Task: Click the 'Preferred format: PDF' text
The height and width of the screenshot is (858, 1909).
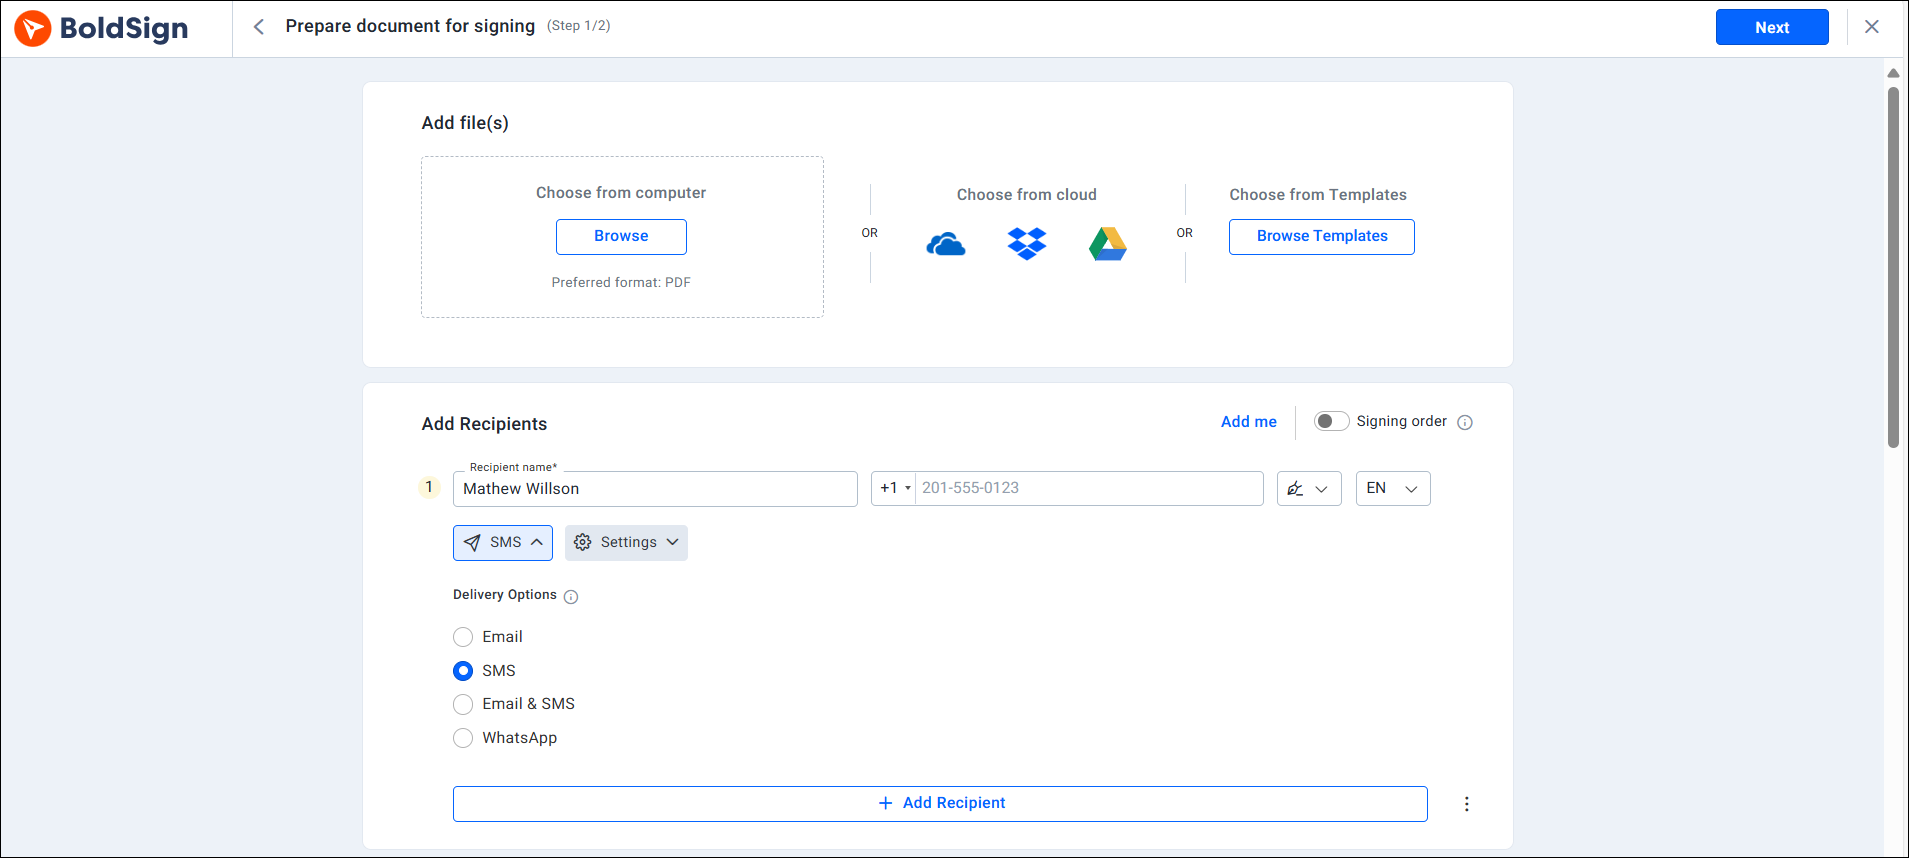Action: coord(621,283)
